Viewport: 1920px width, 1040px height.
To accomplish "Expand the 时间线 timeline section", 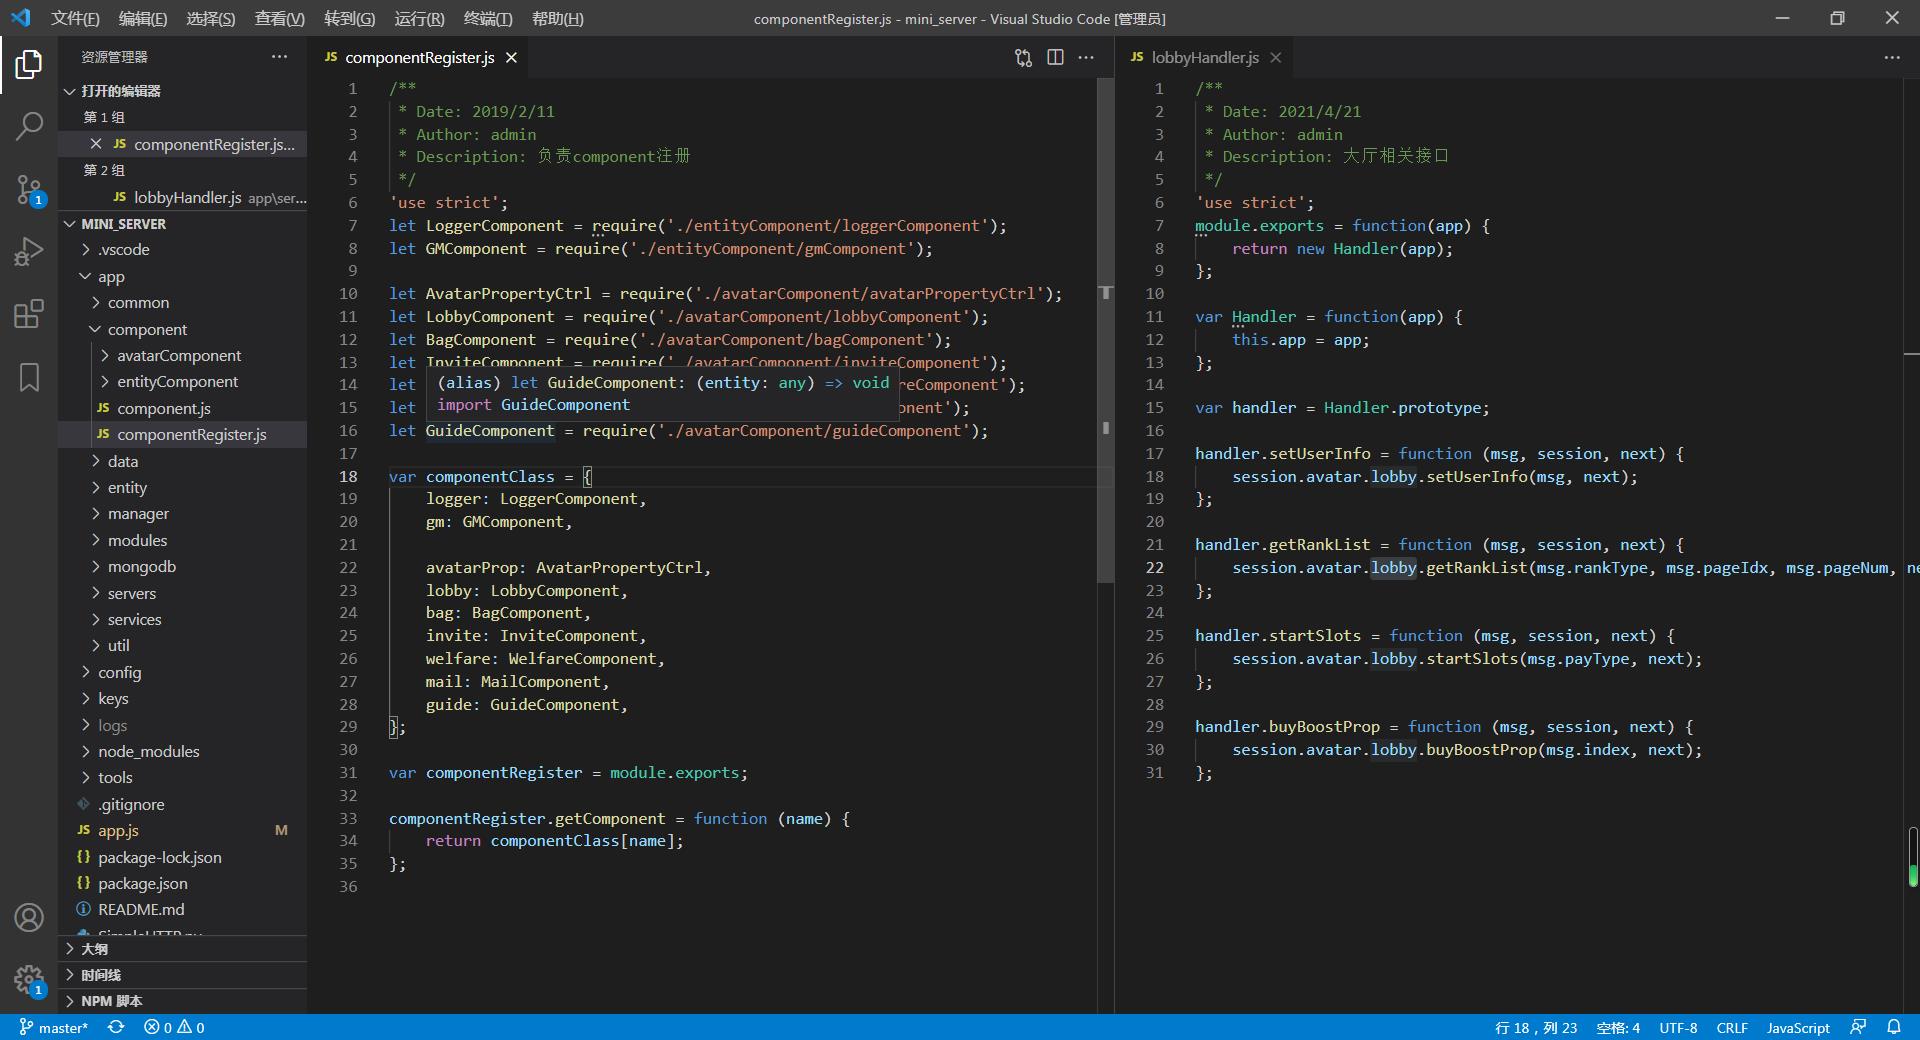I will (182, 975).
